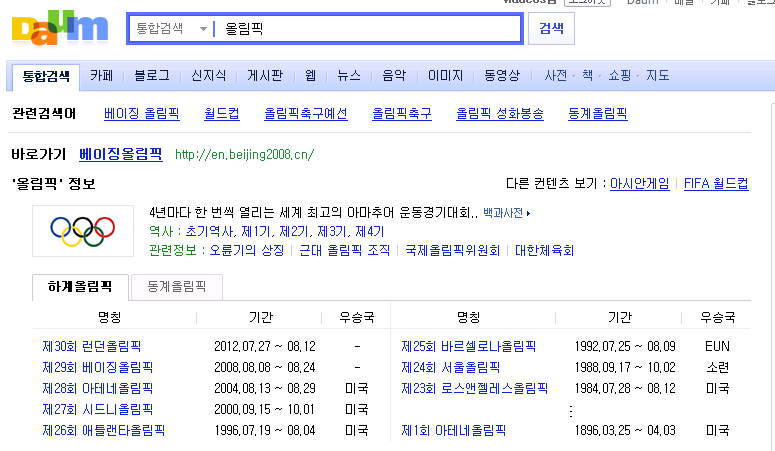Select the 통합검색 tab
Screen dimensions: 775x451
click(46, 76)
